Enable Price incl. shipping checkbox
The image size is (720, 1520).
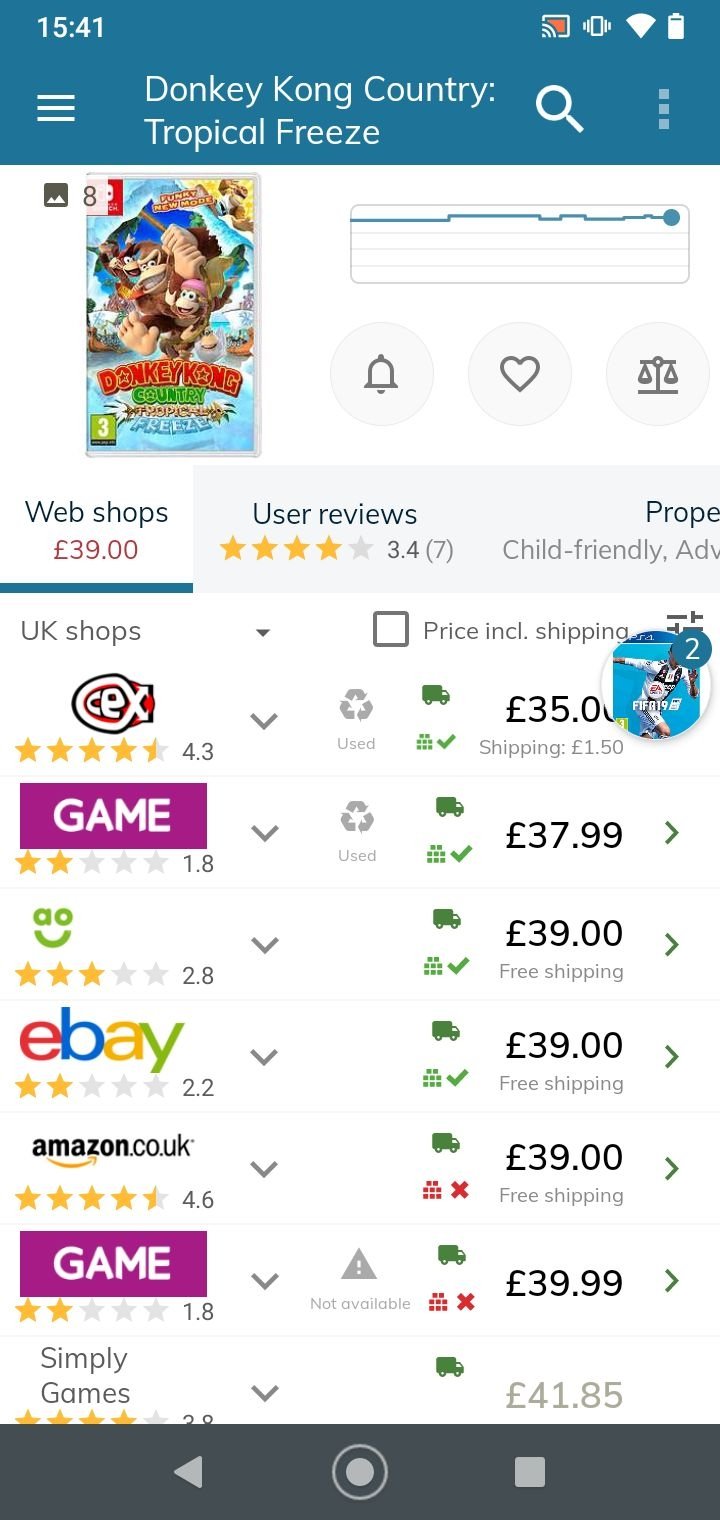pos(391,630)
